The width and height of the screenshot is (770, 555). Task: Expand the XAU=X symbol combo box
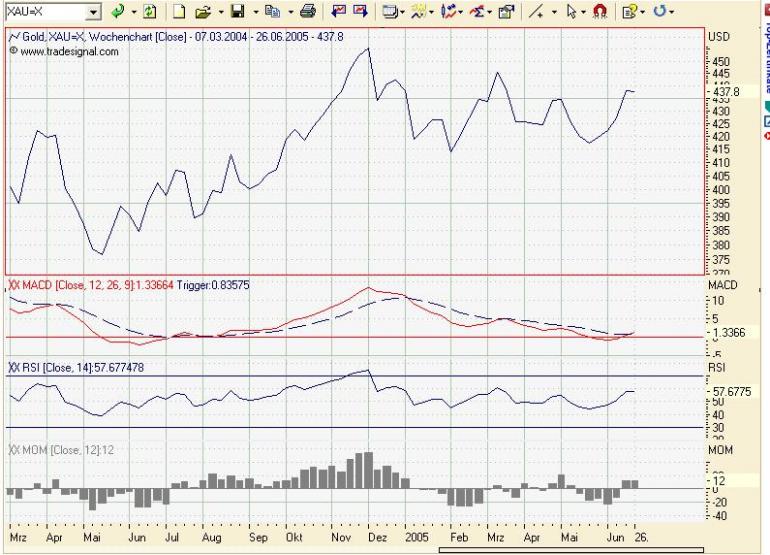93,12
